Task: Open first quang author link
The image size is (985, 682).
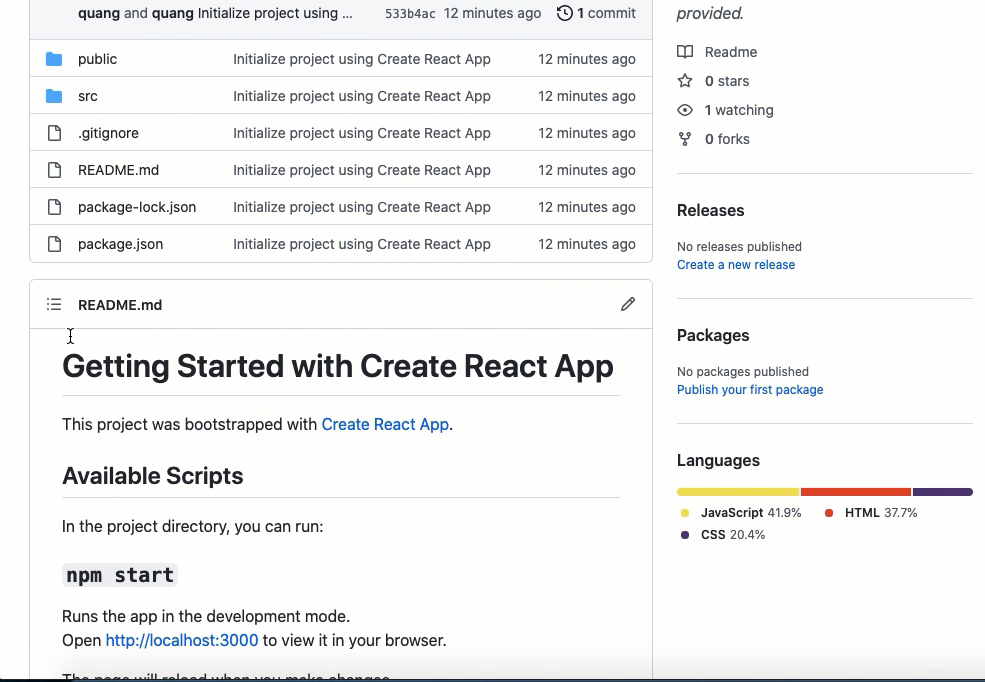Action: point(99,13)
